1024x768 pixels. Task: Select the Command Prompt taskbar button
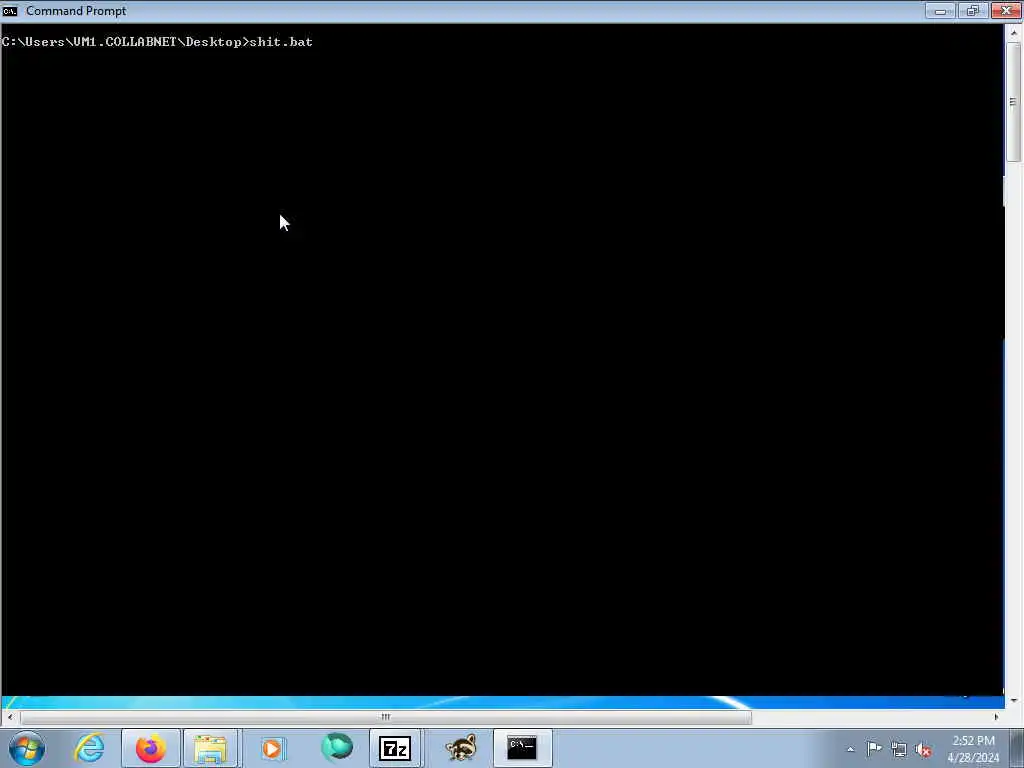[x=522, y=748]
